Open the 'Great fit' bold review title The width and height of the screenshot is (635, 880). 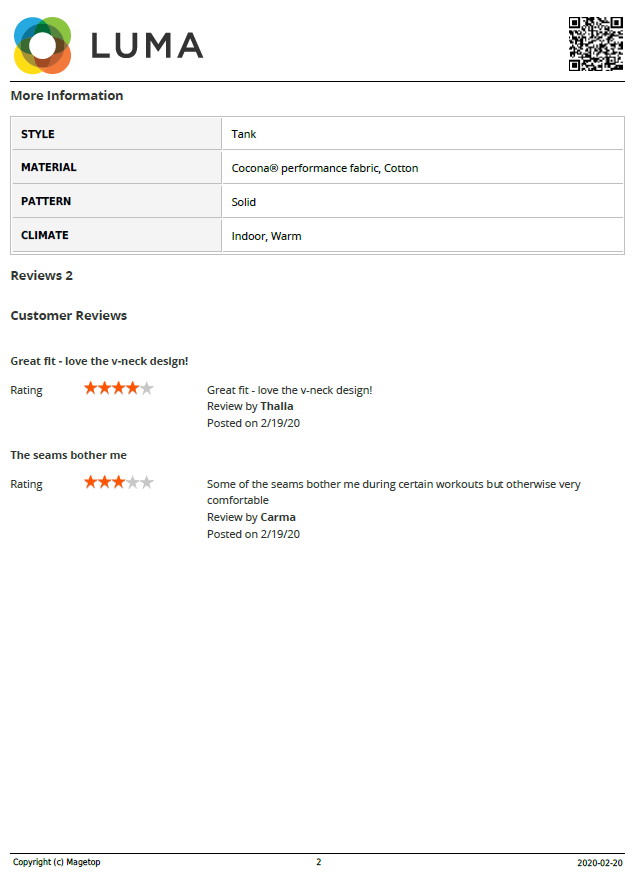point(99,361)
